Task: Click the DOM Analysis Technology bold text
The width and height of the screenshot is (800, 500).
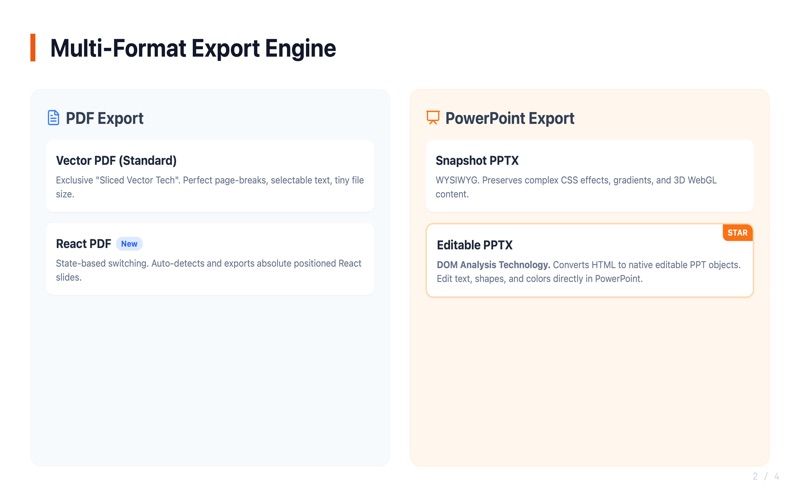Action: pyautogui.click(x=493, y=265)
